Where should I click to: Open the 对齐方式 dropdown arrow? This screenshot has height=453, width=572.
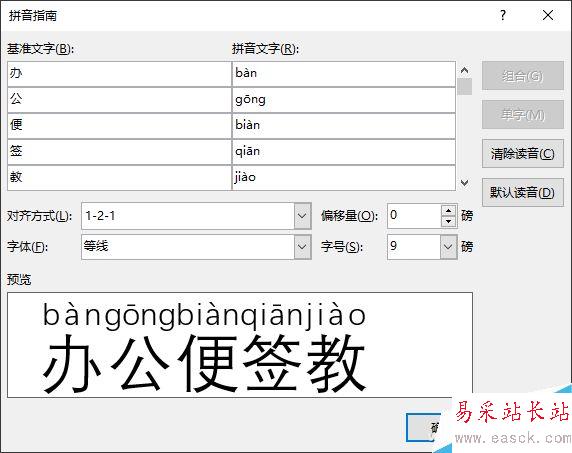point(302,216)
